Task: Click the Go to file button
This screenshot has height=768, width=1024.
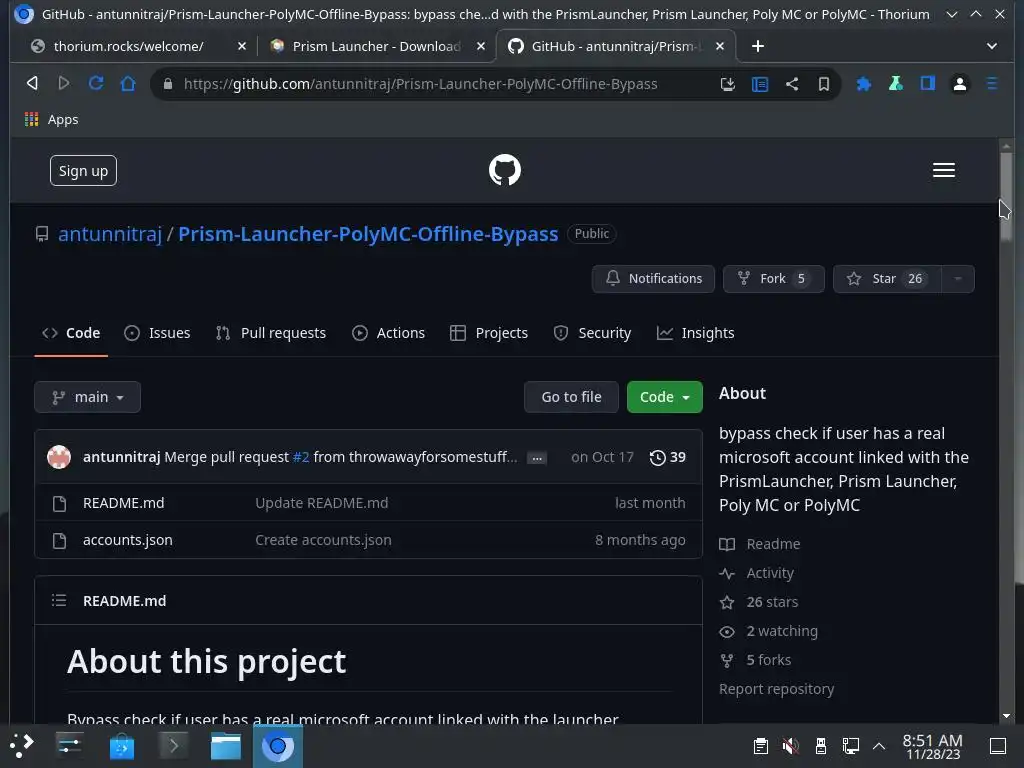Action: (571, 397)
